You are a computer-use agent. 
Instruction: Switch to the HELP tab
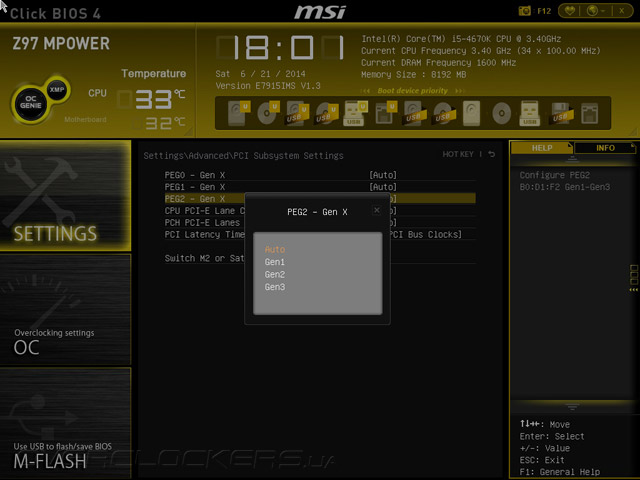click(542, 148)
